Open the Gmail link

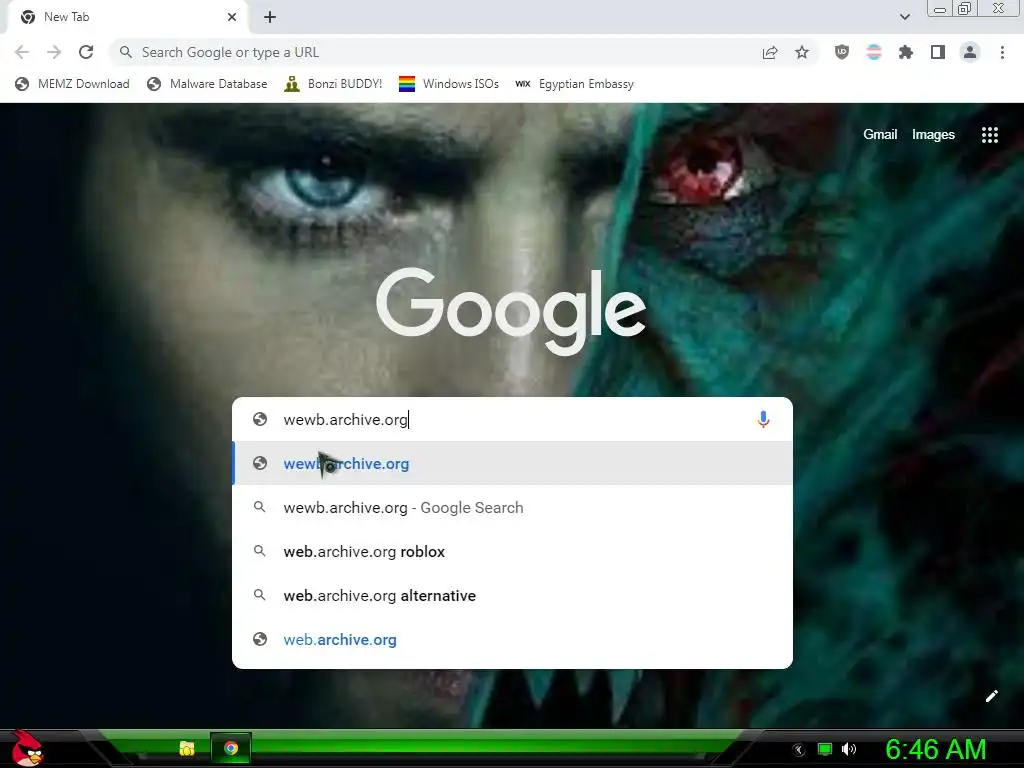(880, 135)
